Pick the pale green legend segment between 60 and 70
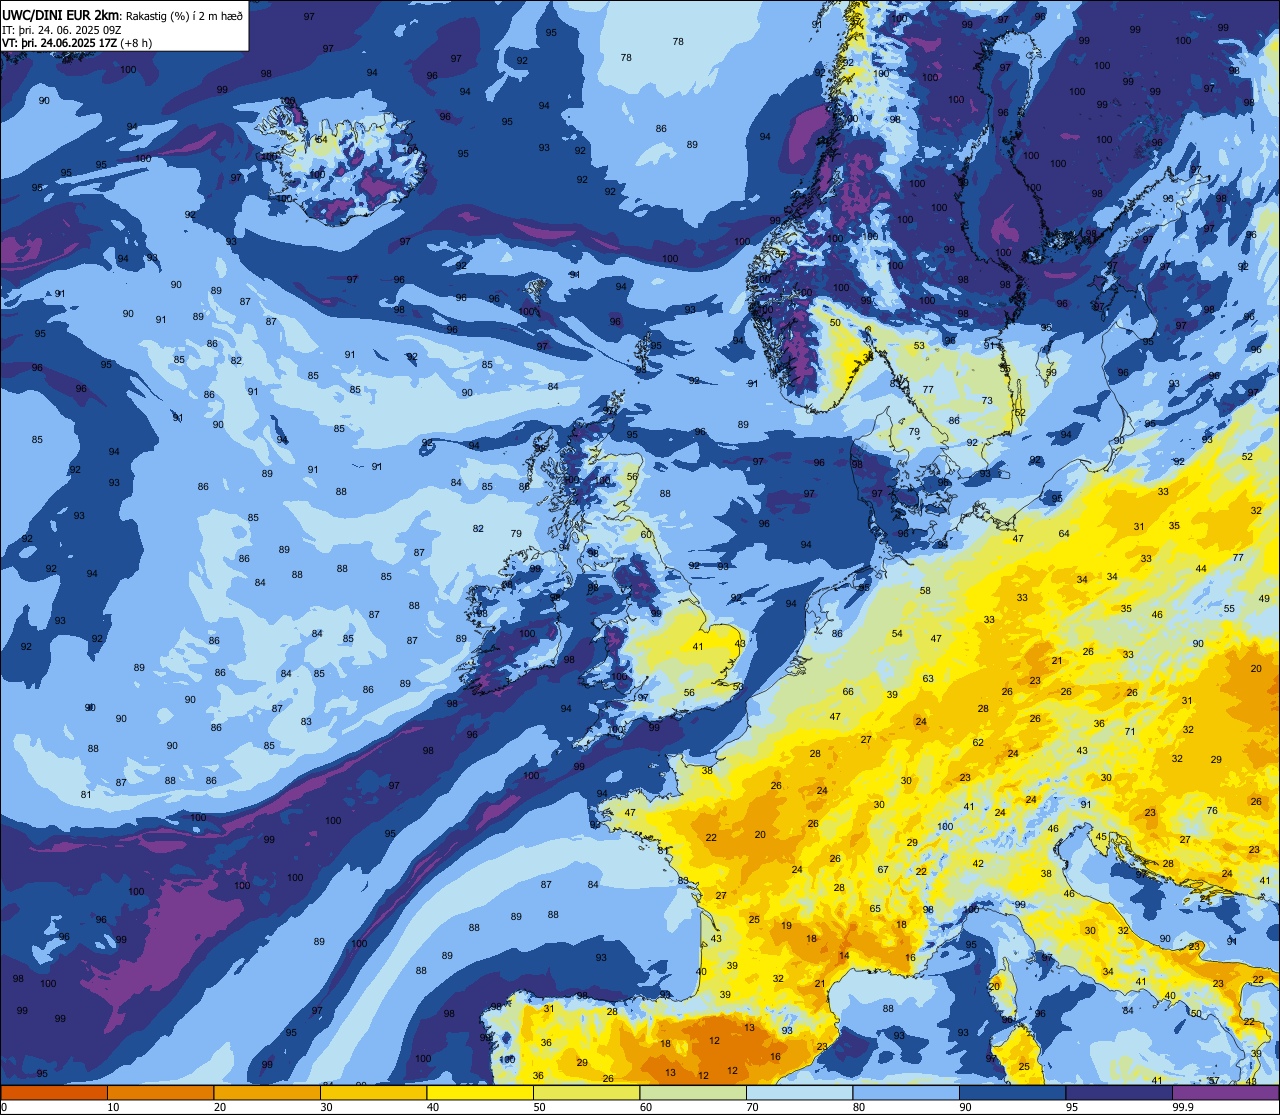 tap(693, 1093)
